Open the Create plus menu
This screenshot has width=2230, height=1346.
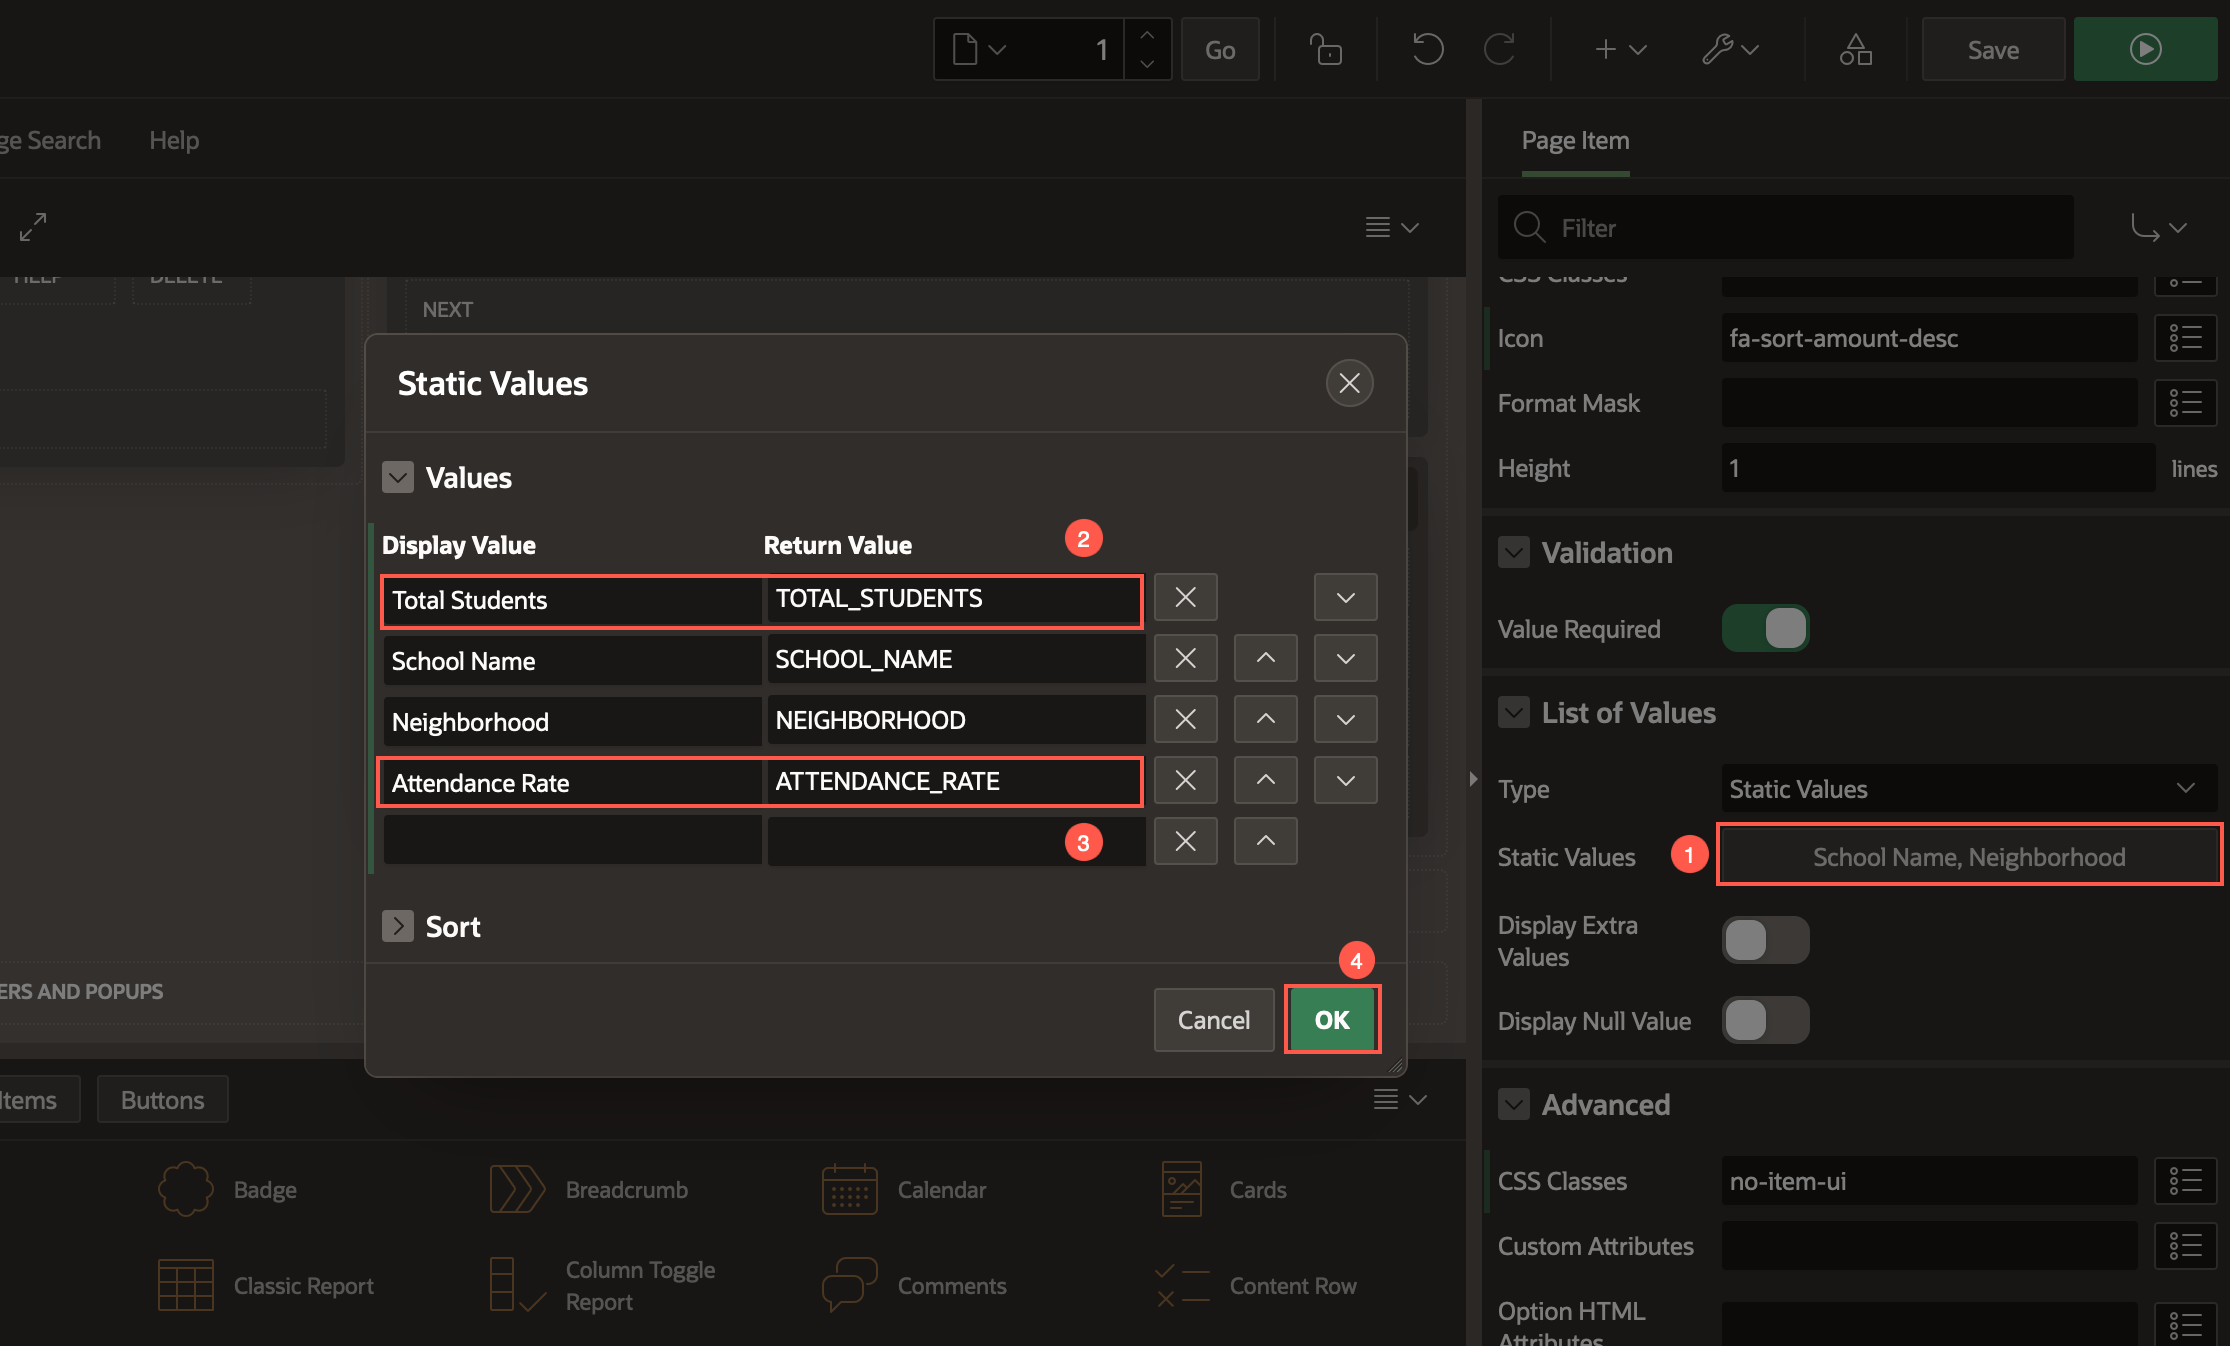click(x=1620, y=49)
